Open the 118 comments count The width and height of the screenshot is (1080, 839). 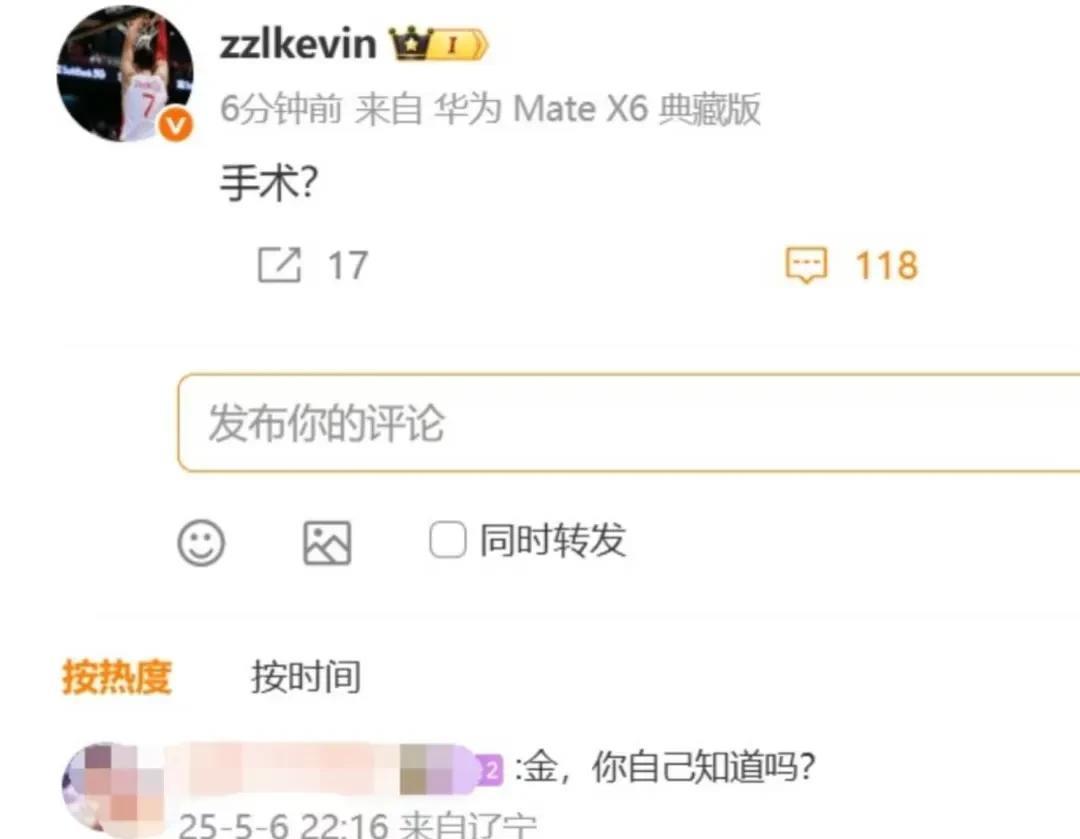click(x=886, y=265)
